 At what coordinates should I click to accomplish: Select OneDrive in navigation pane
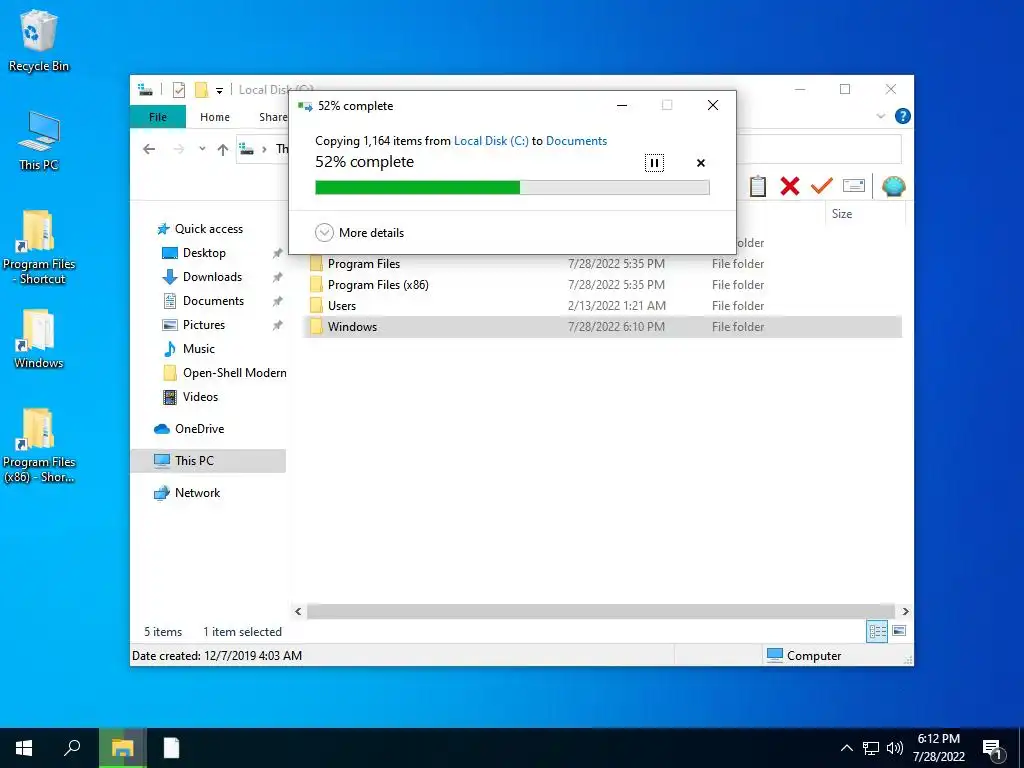(199, 429)
